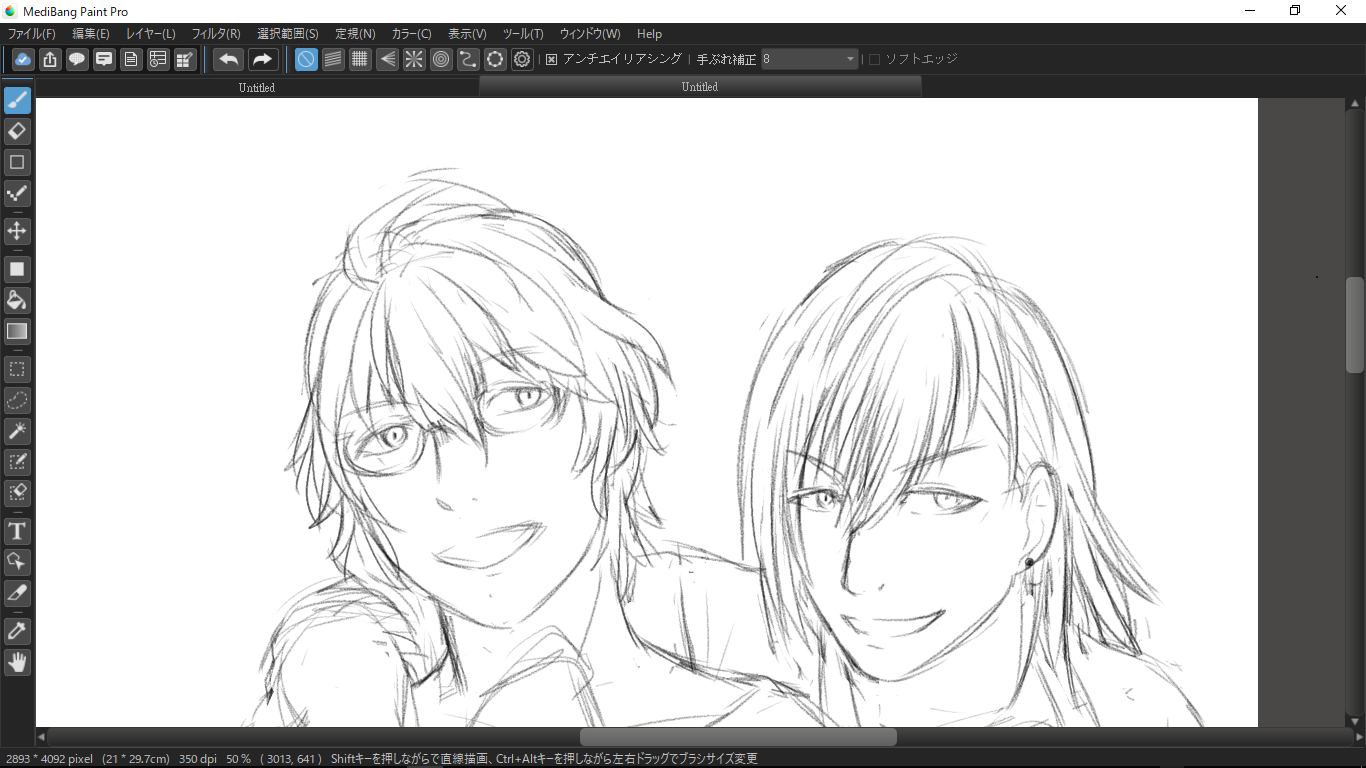Select the Bucket fill tool

17,300
